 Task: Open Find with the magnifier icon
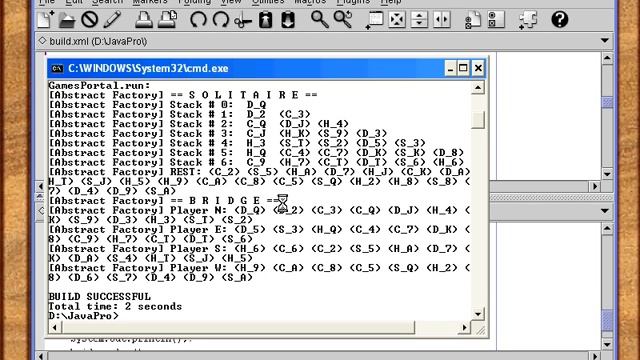pyautogui.click(x=320, y=20)
